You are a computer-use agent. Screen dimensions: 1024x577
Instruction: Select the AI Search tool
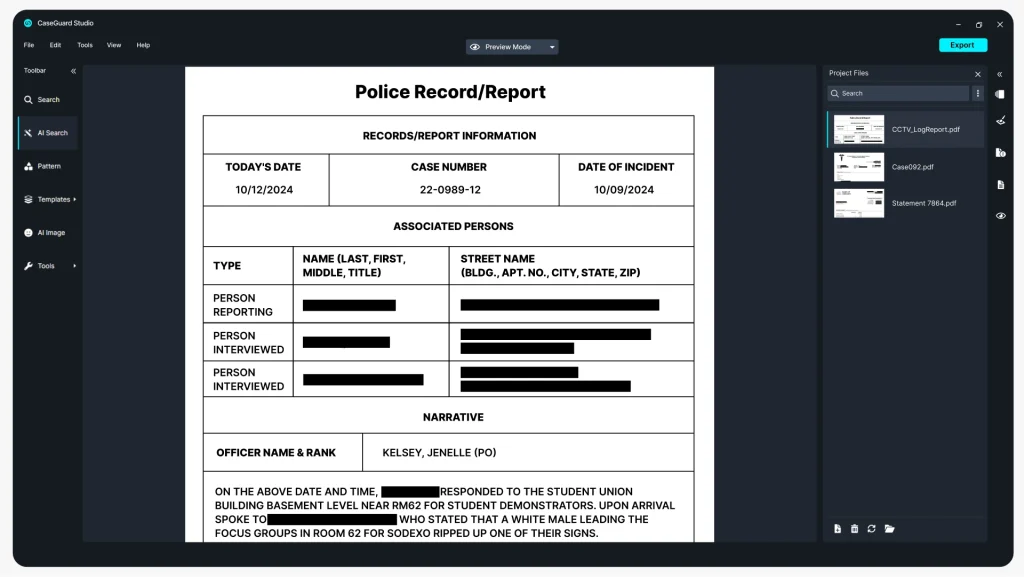pos(47,132)
